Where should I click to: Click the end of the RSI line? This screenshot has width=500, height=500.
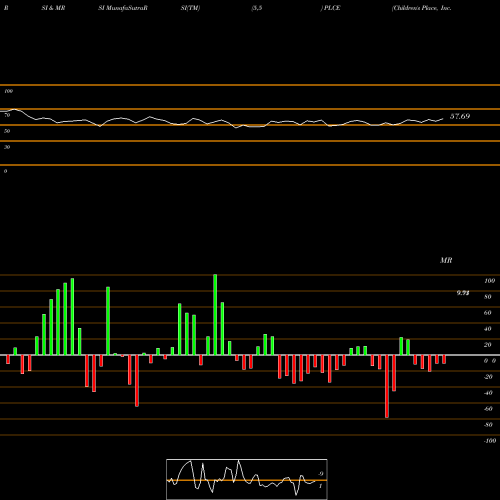click(443, 118)
